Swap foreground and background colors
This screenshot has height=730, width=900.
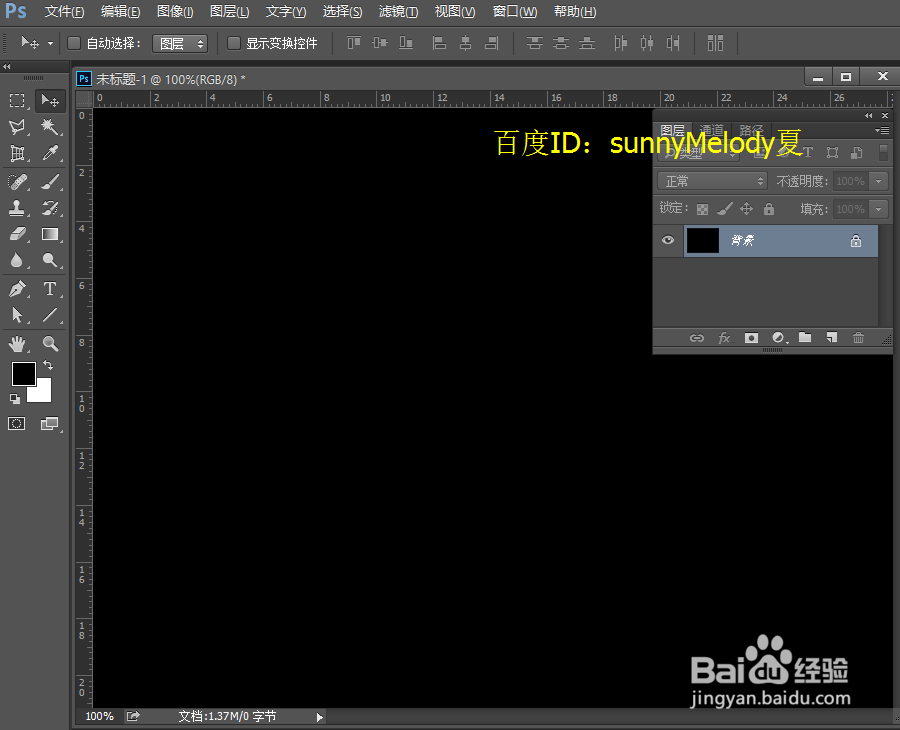(48, 364)
